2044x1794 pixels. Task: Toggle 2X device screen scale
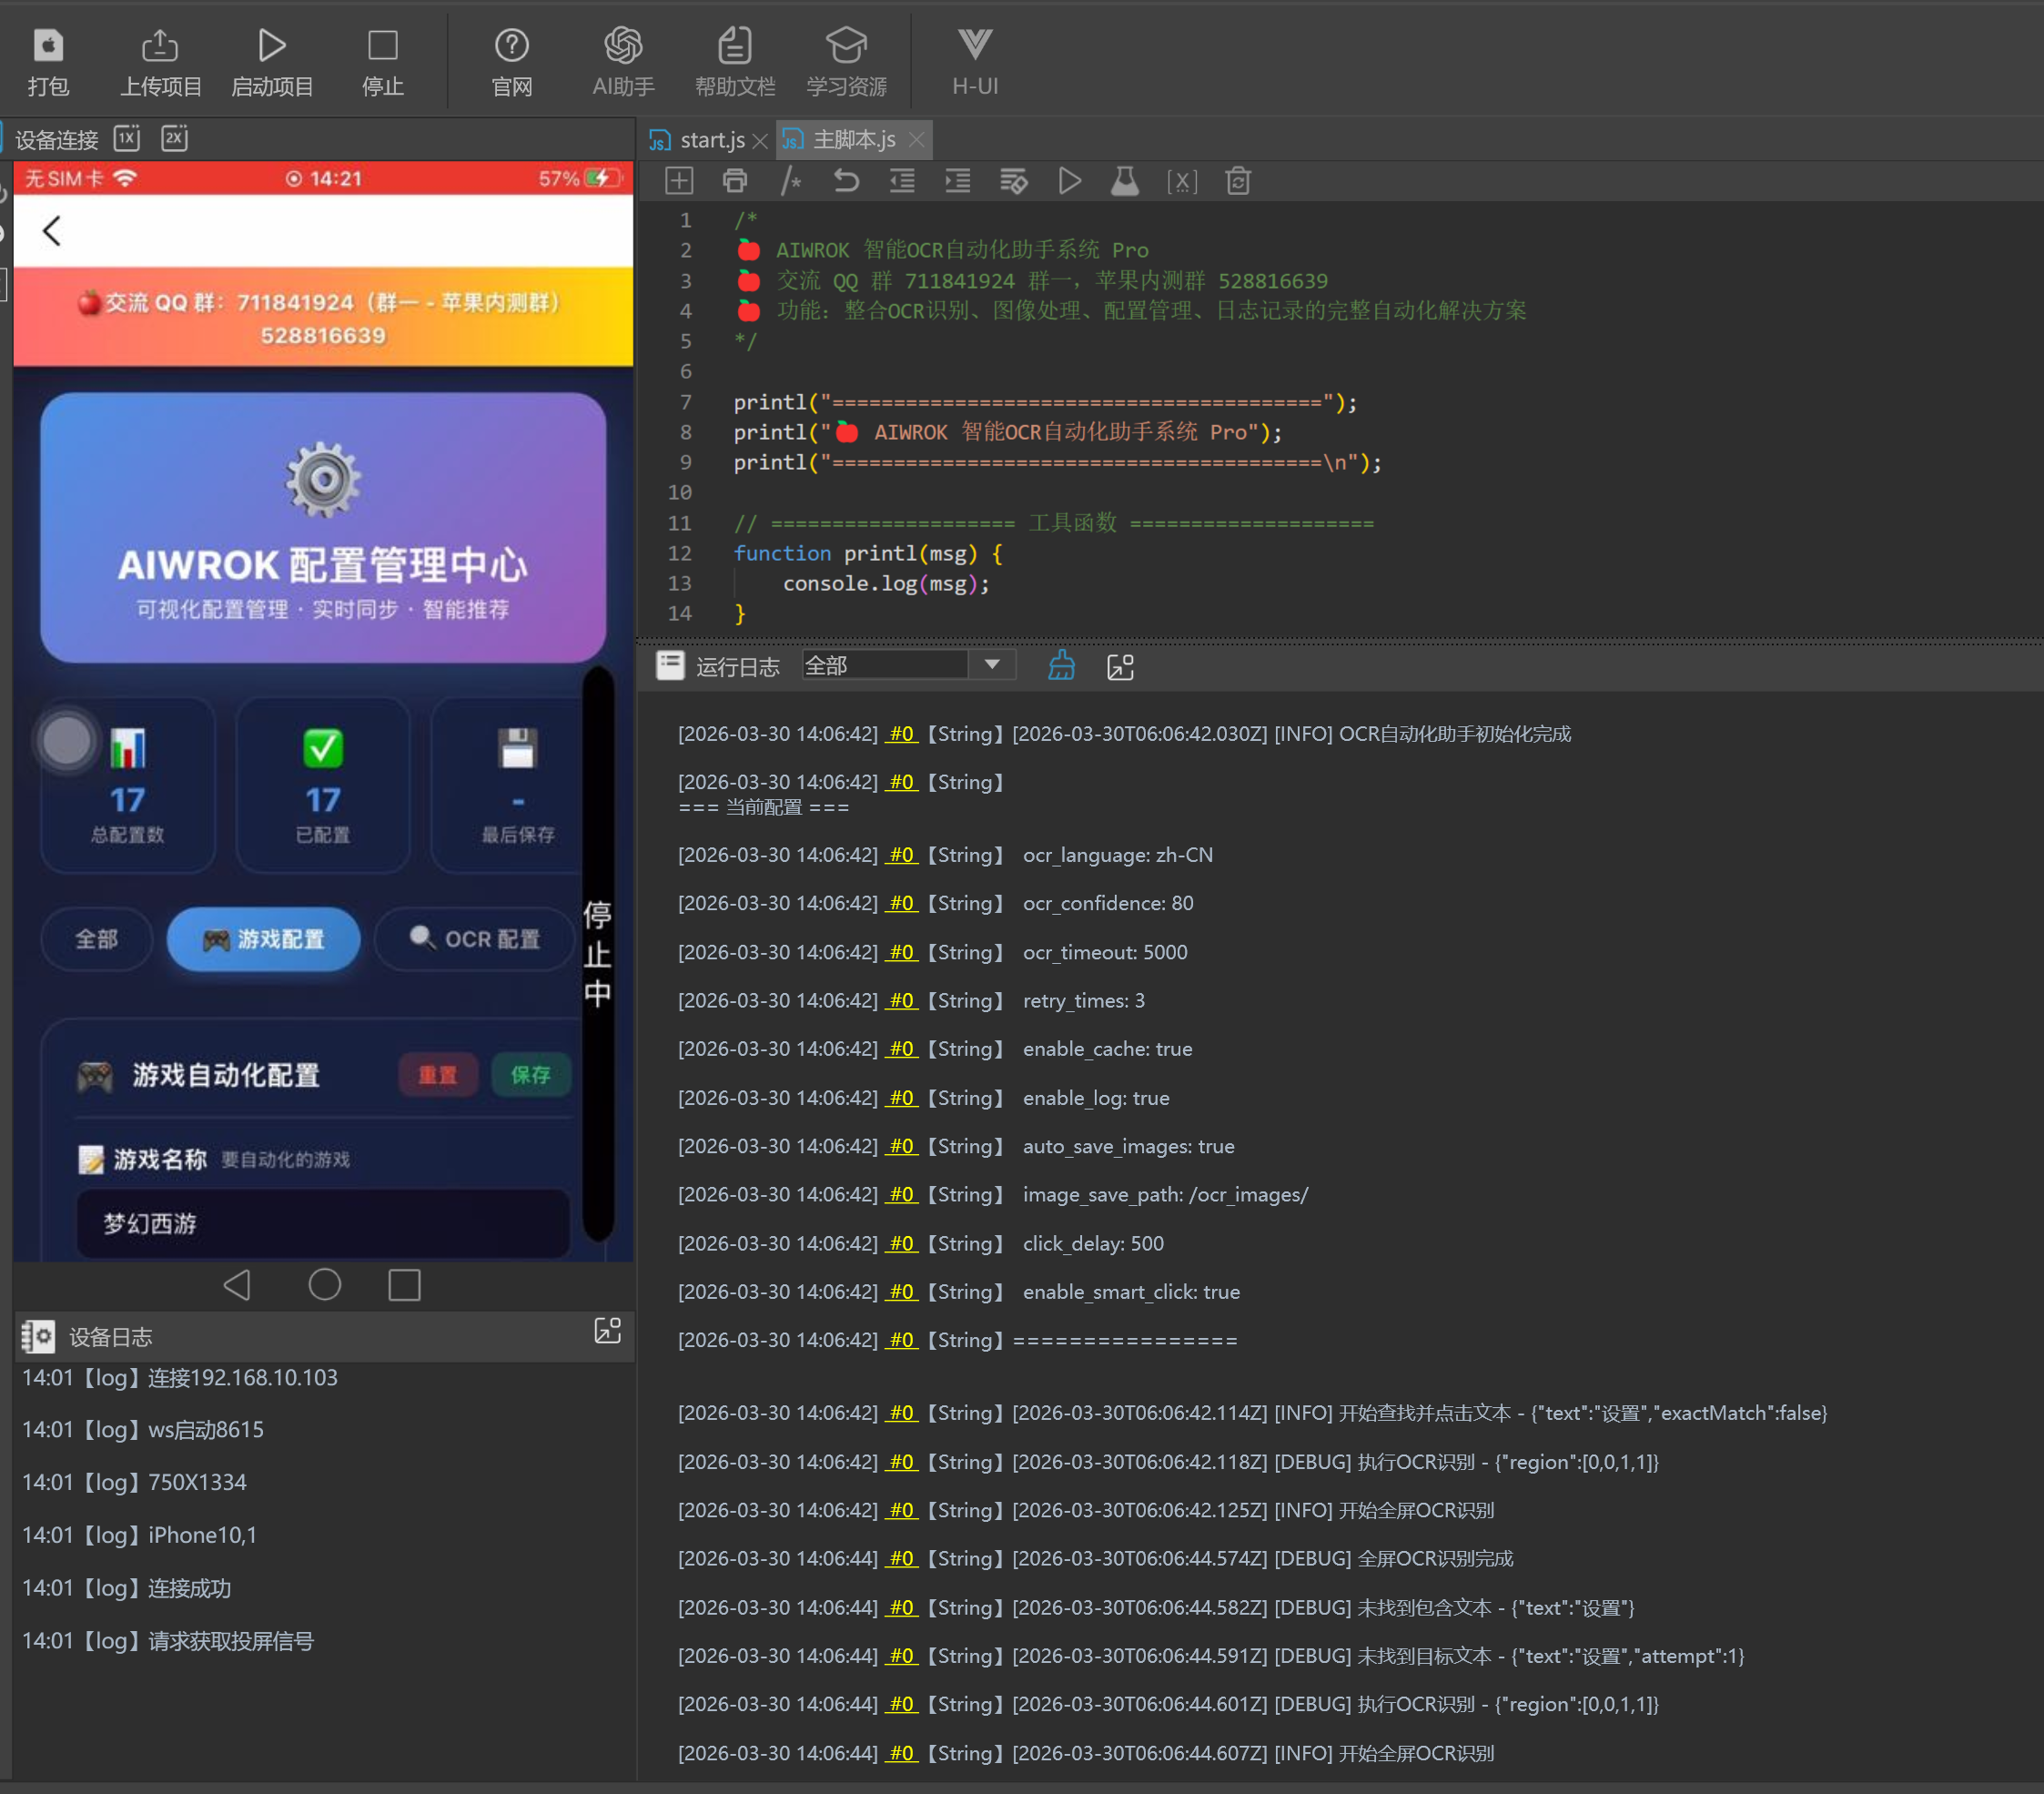174,138
